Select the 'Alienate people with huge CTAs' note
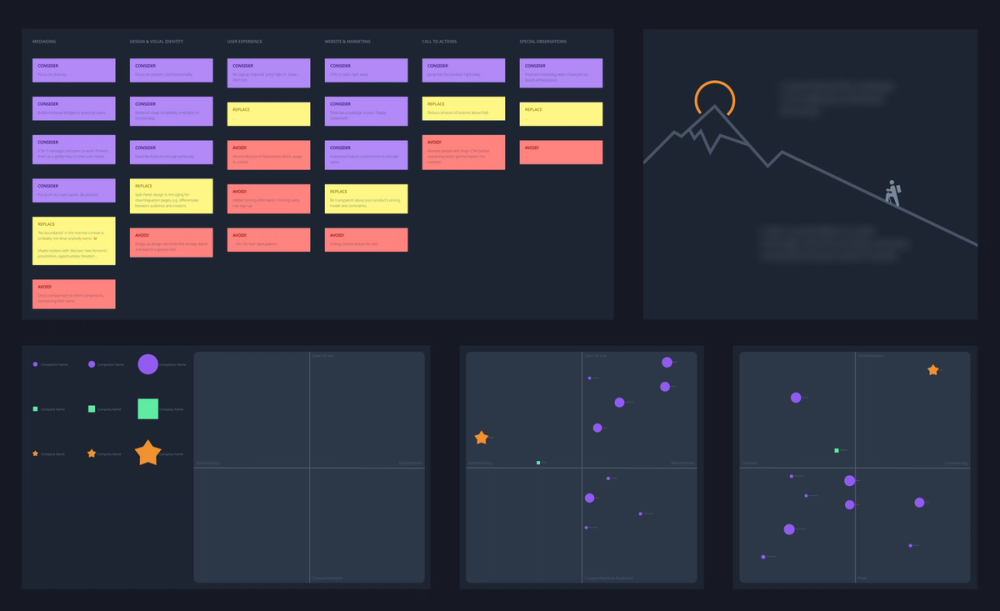 coord(464,152)
